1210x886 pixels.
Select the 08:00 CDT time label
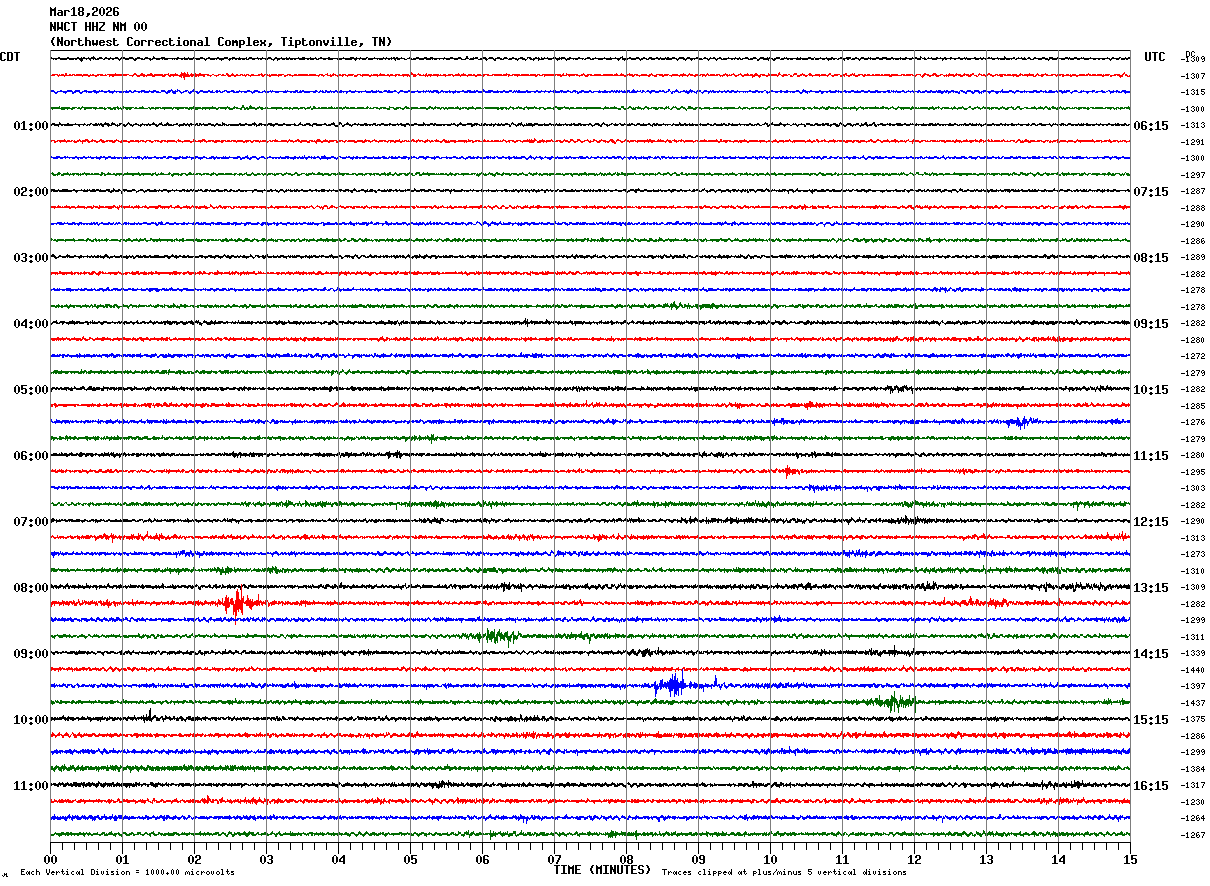click(x=30, y=588)
